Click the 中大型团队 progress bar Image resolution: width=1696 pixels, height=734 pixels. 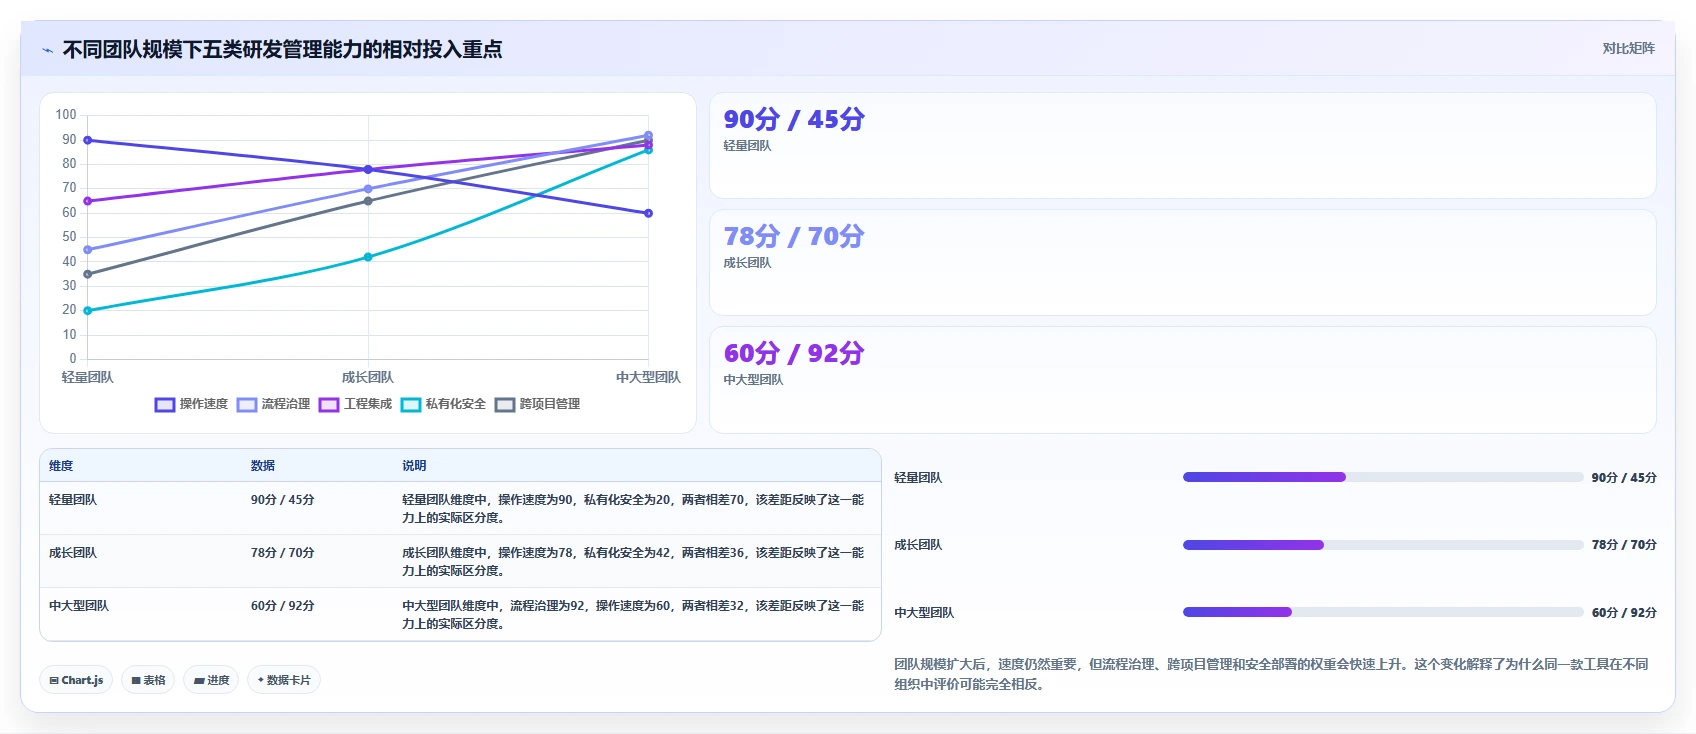coord(1383,612)
